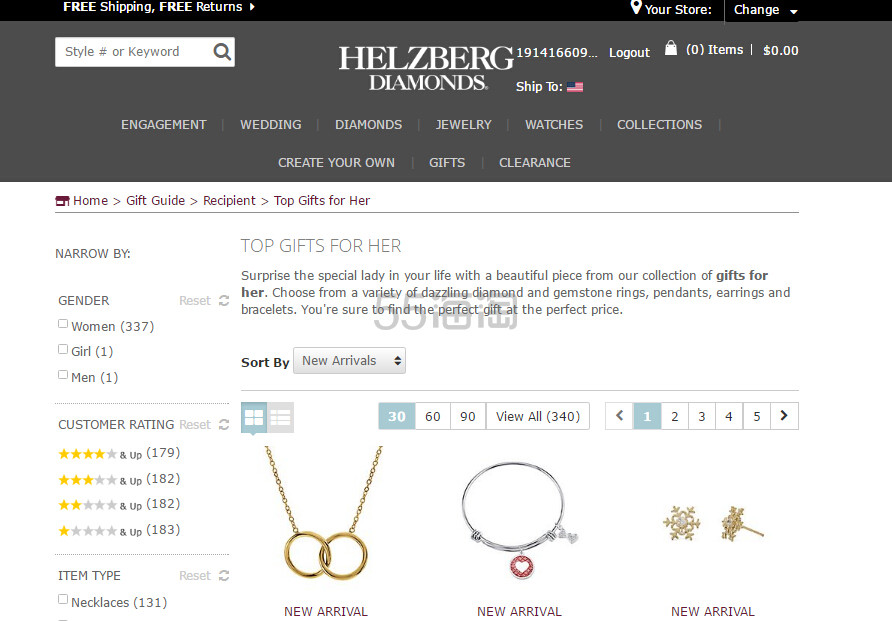This screenshot has height=621, width=892.
Task: Check the Girl gender filter
Action: click(x=63, y=349)
